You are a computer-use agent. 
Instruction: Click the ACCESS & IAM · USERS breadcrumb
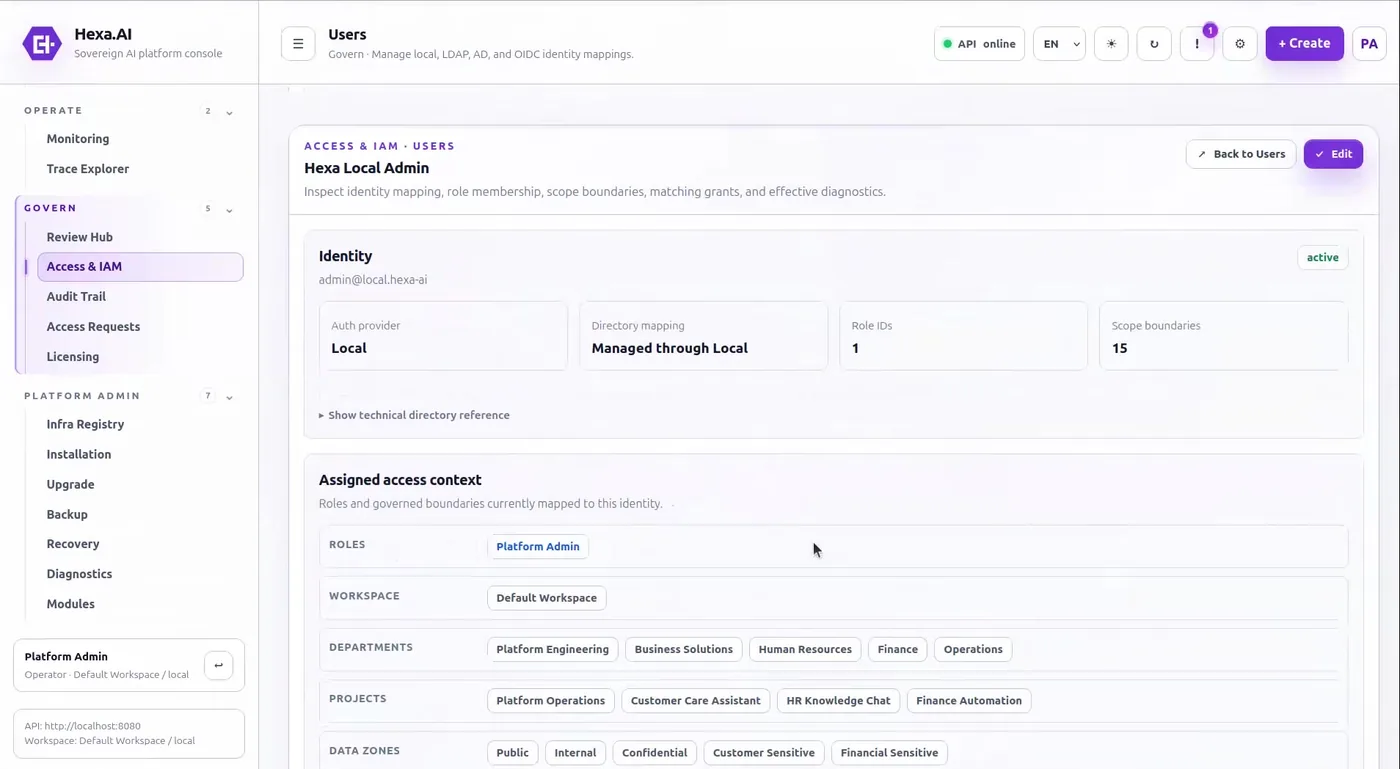pos(379,146)
